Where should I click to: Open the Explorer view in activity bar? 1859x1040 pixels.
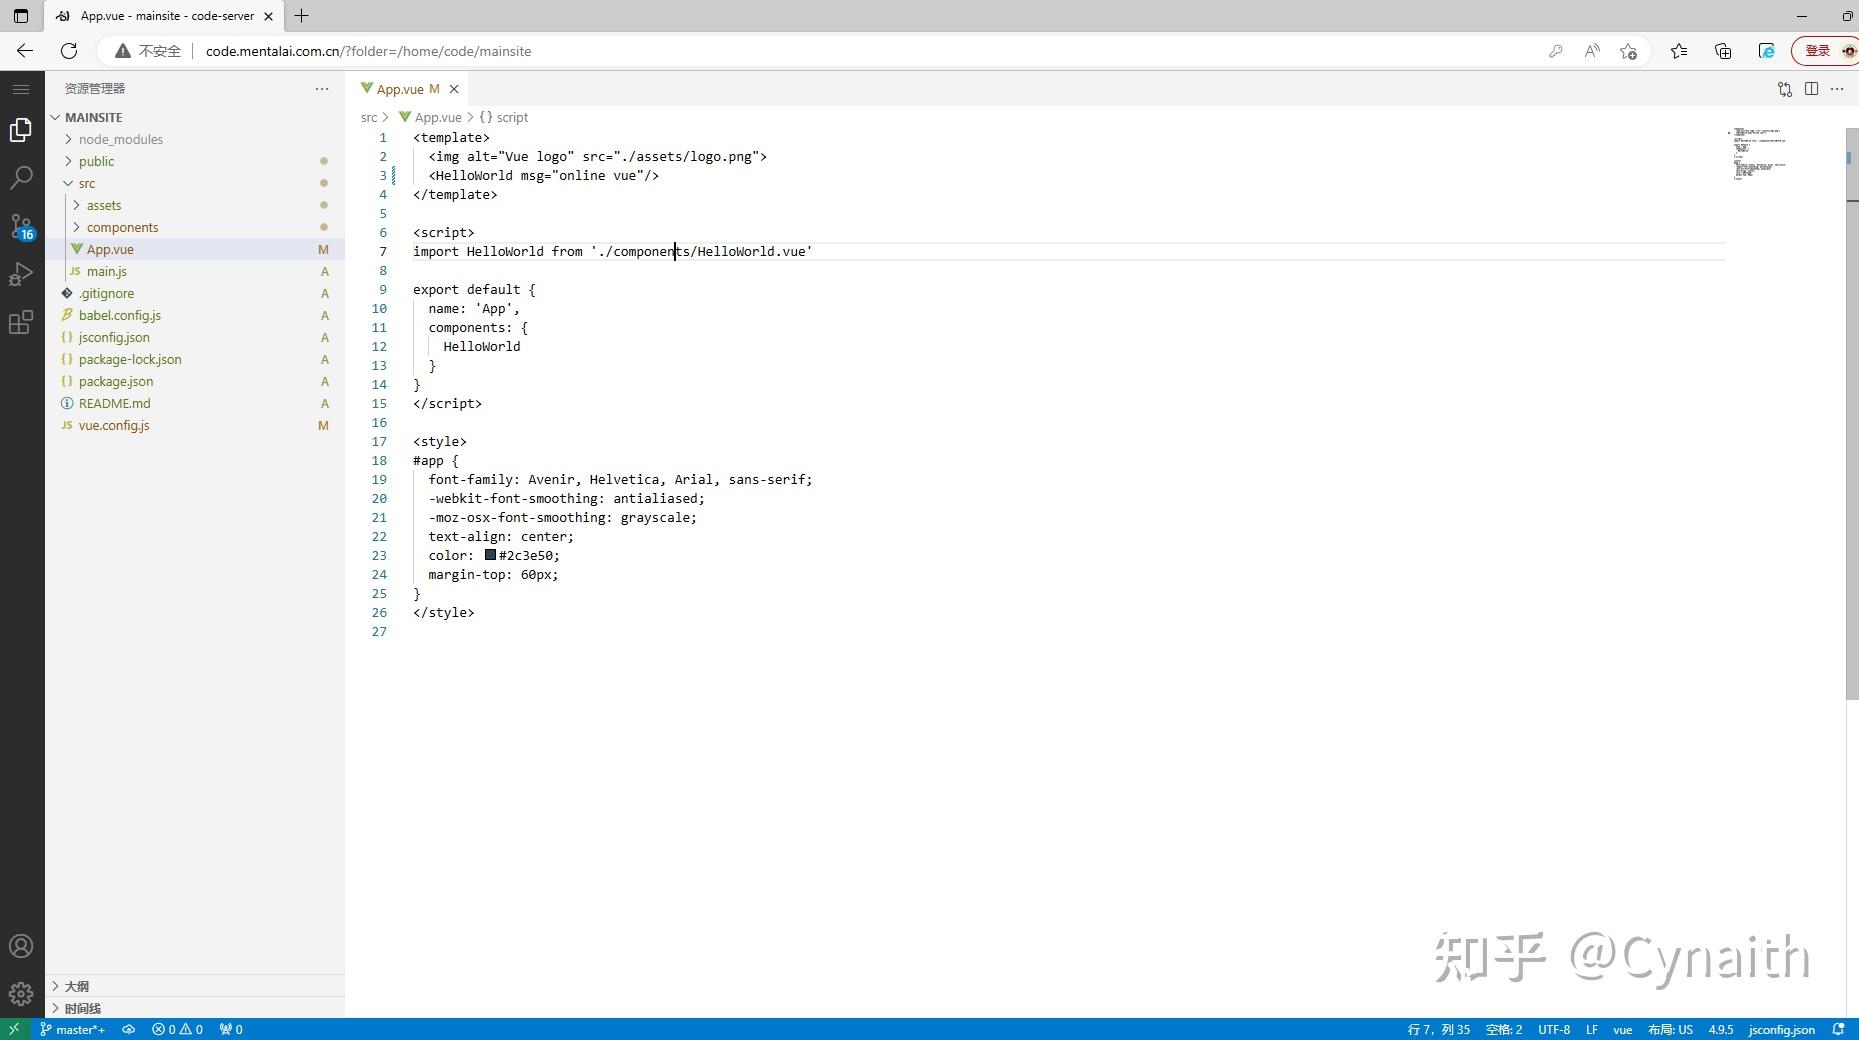(21, 130)
